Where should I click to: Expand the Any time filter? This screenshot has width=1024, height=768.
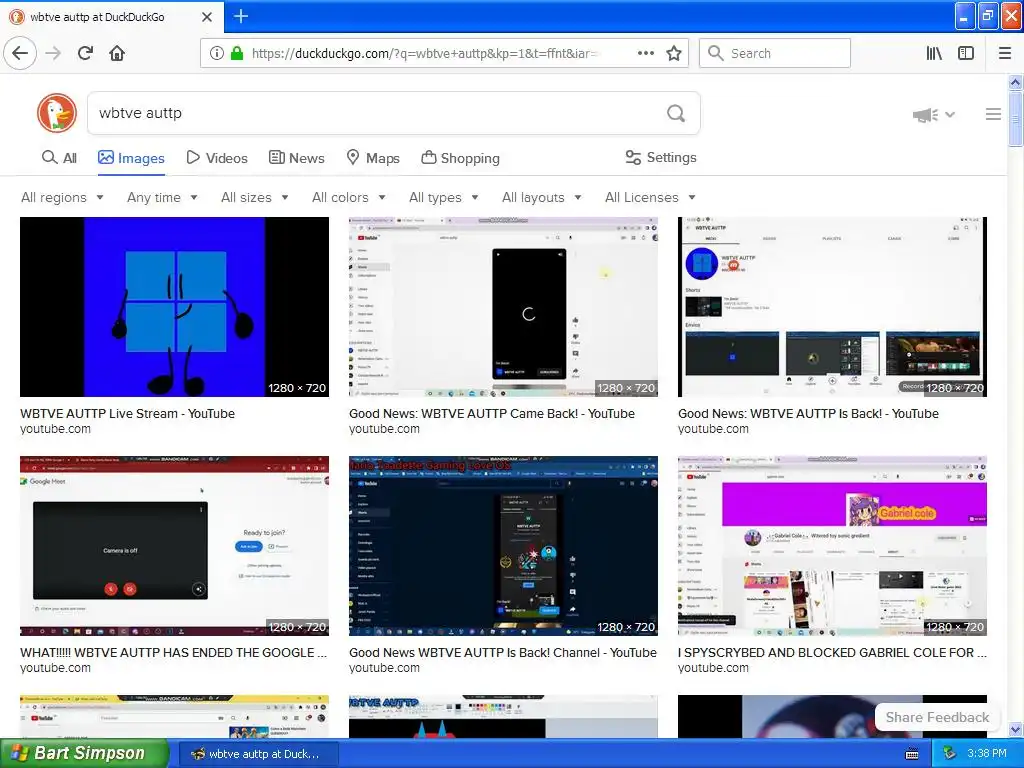click(x=162, y=197)
